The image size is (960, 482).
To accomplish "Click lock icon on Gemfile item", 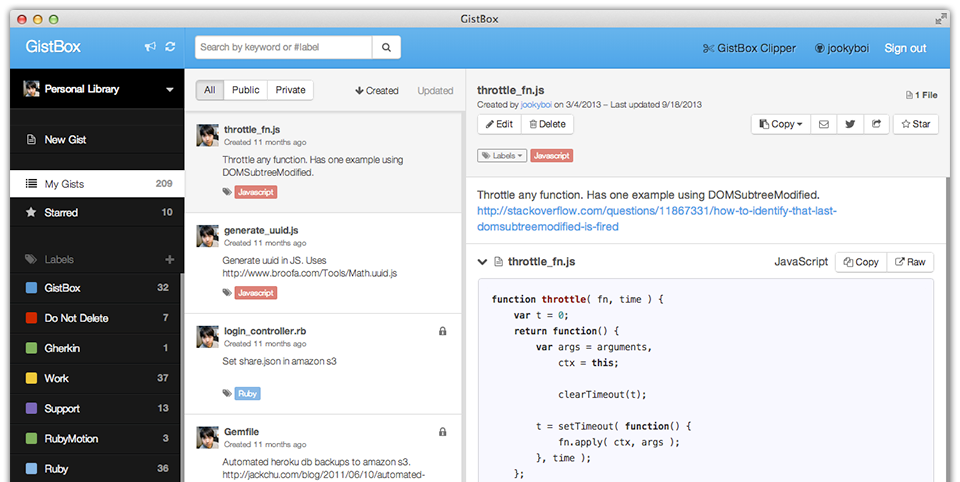I will (443, 432).
